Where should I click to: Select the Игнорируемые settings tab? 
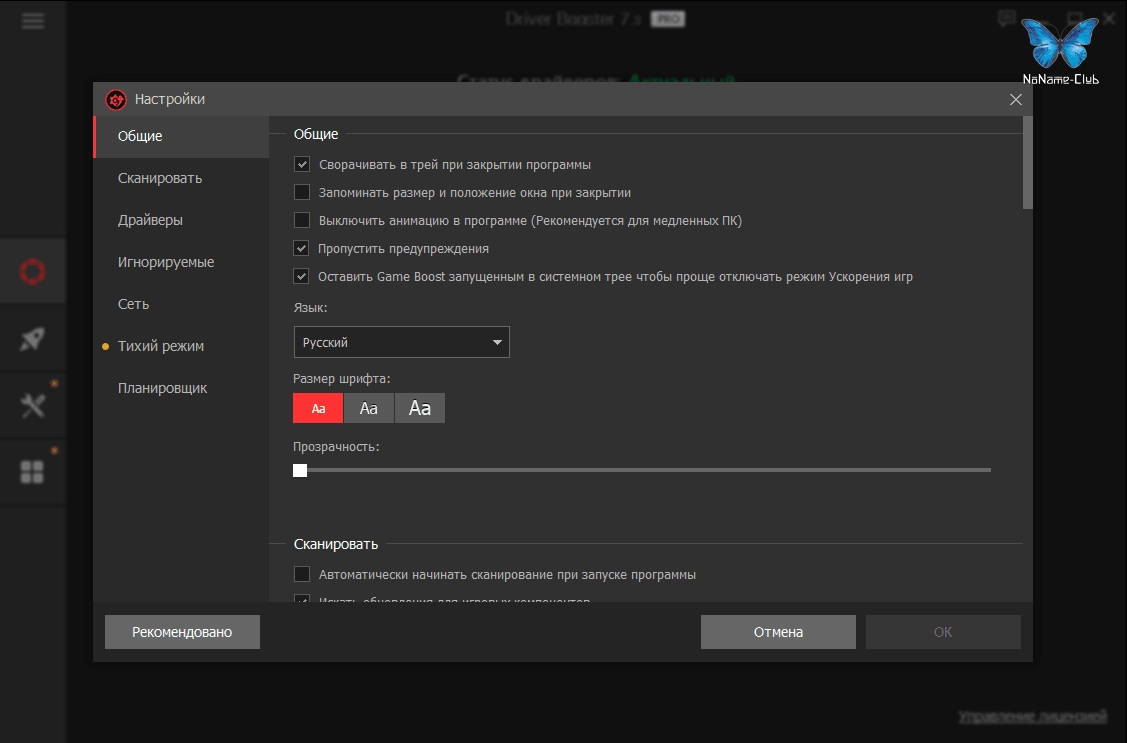pyautogui.click(x=181, y=262)
